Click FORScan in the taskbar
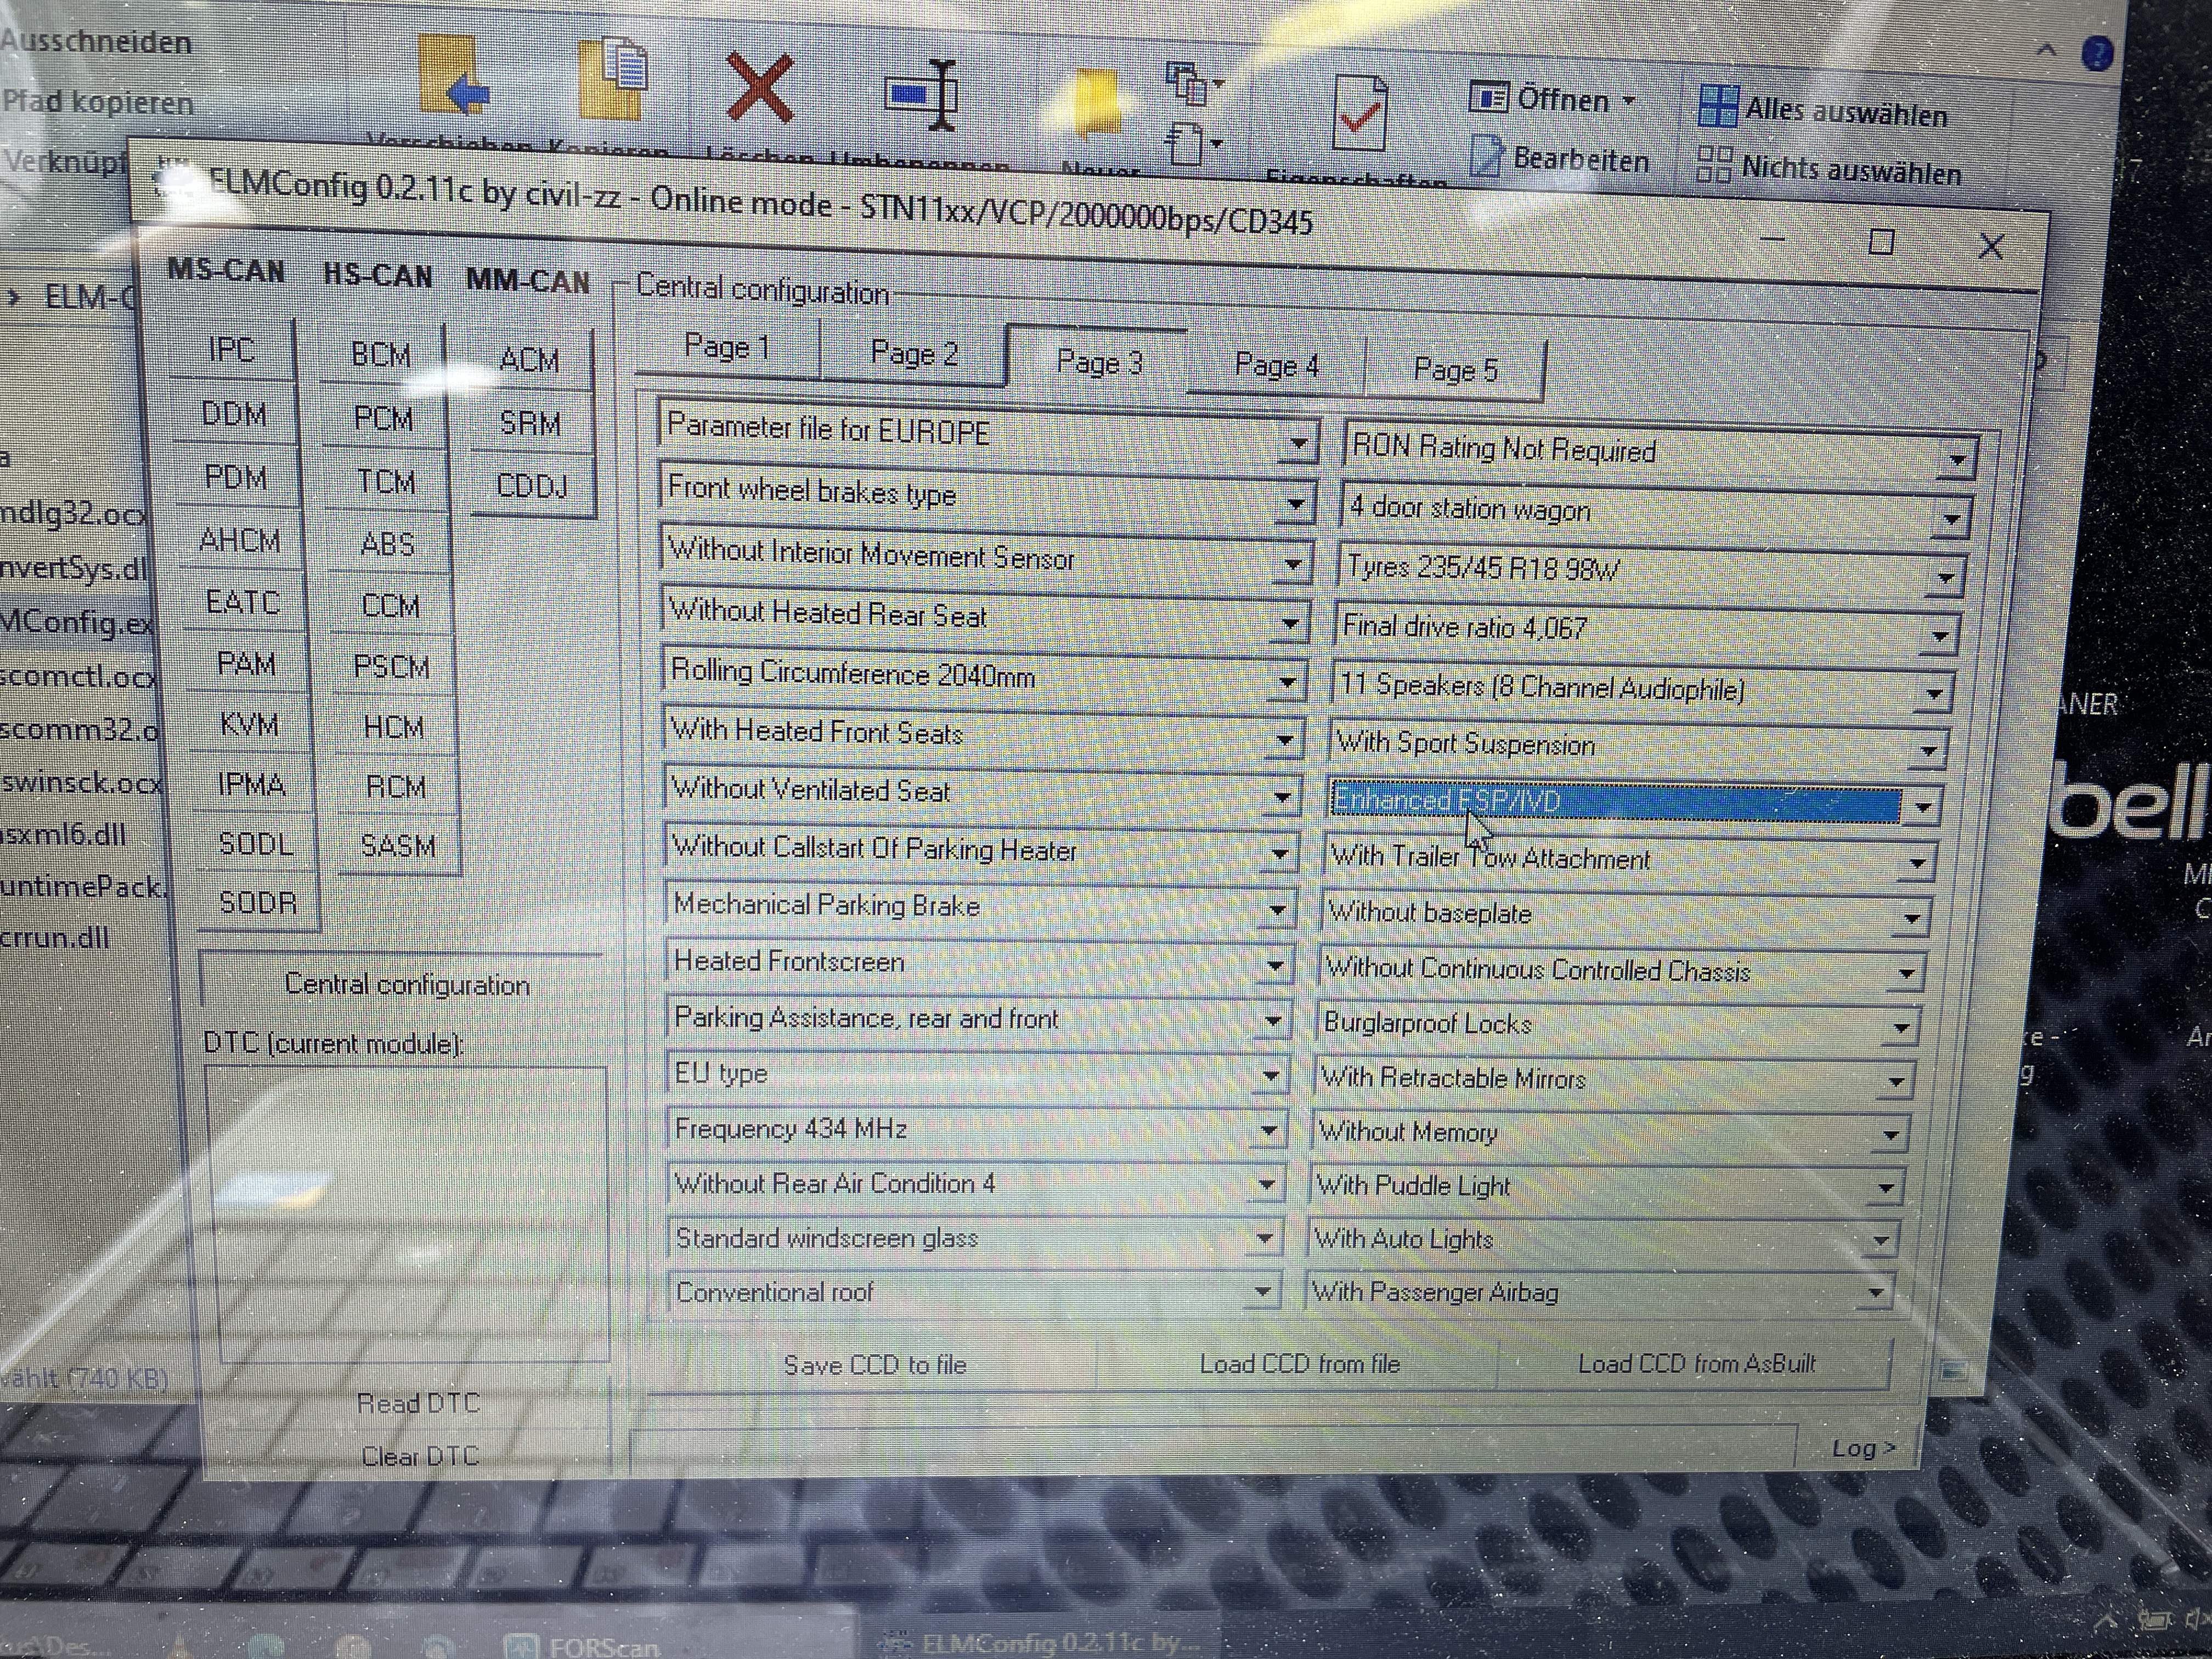The width and height of the screenshot is (2212, 1659). (x=585, y=1645)
